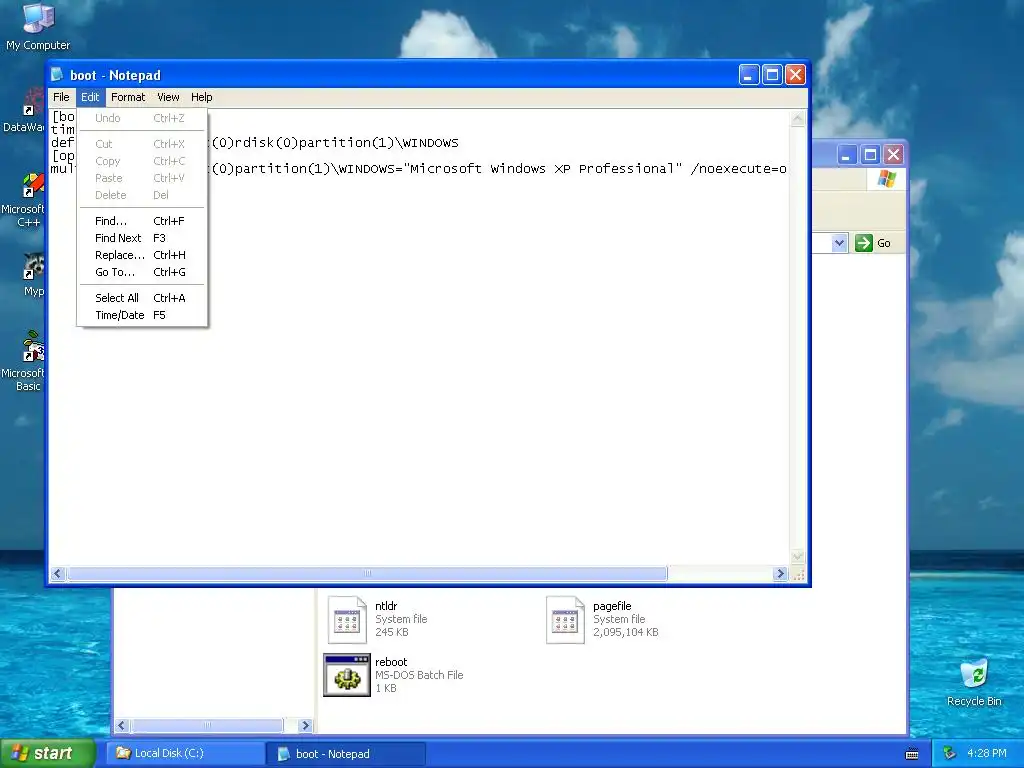Viewport: 1024px width, 768px height.
Task: Click the Explorer side pane scrollbar thumb
Action: [207, 726]
